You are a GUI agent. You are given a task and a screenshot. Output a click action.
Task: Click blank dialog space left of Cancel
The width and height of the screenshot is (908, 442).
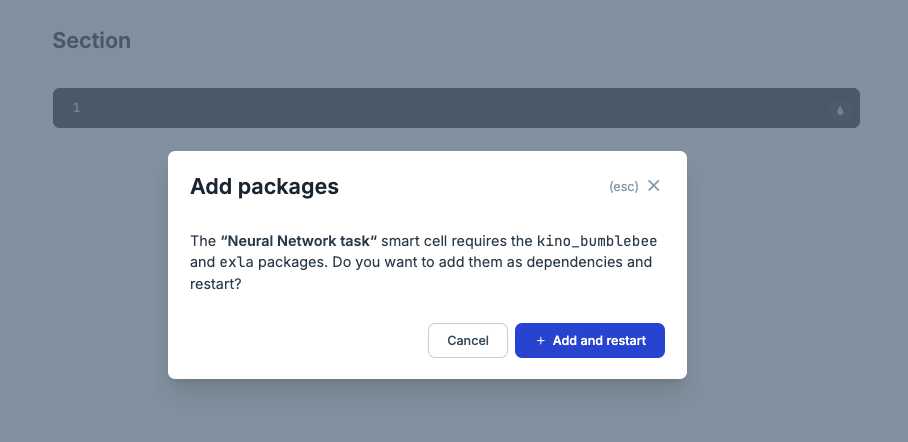(300, 341)
